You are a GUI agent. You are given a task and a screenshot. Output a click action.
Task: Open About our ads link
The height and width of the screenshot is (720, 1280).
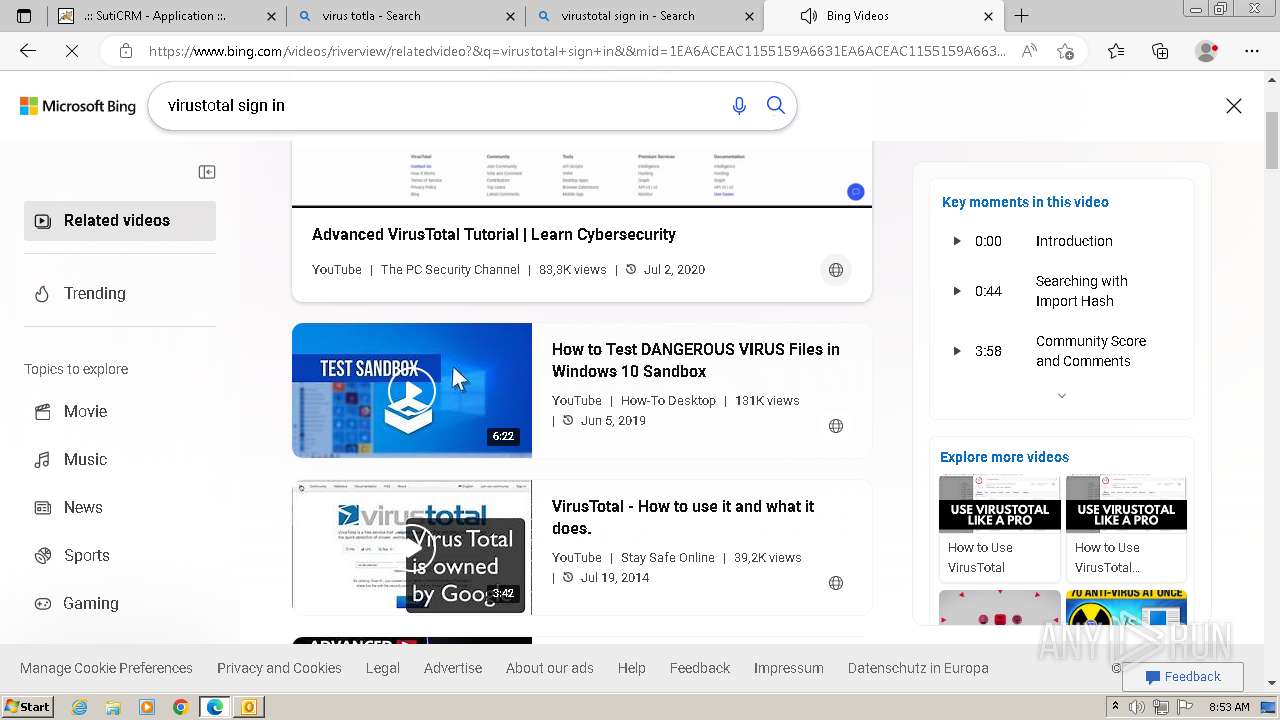click(x=550, y=668)
